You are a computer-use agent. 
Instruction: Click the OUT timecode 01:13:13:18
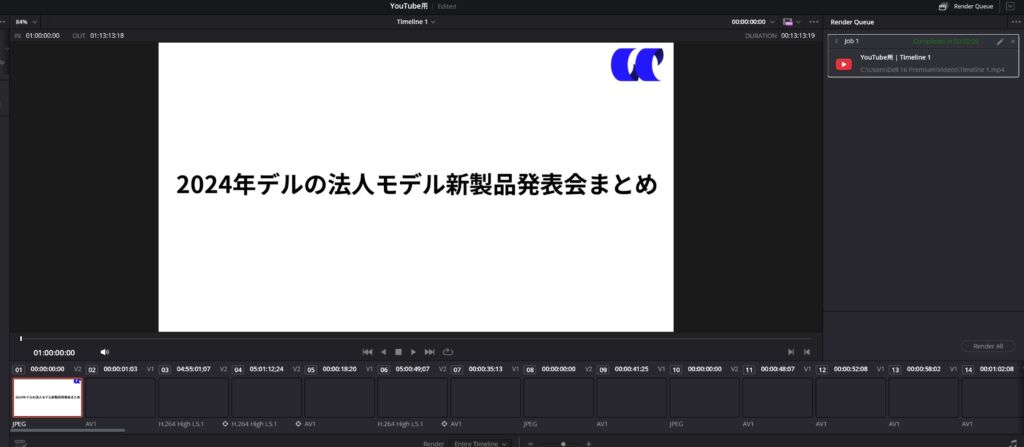(107, 36)
